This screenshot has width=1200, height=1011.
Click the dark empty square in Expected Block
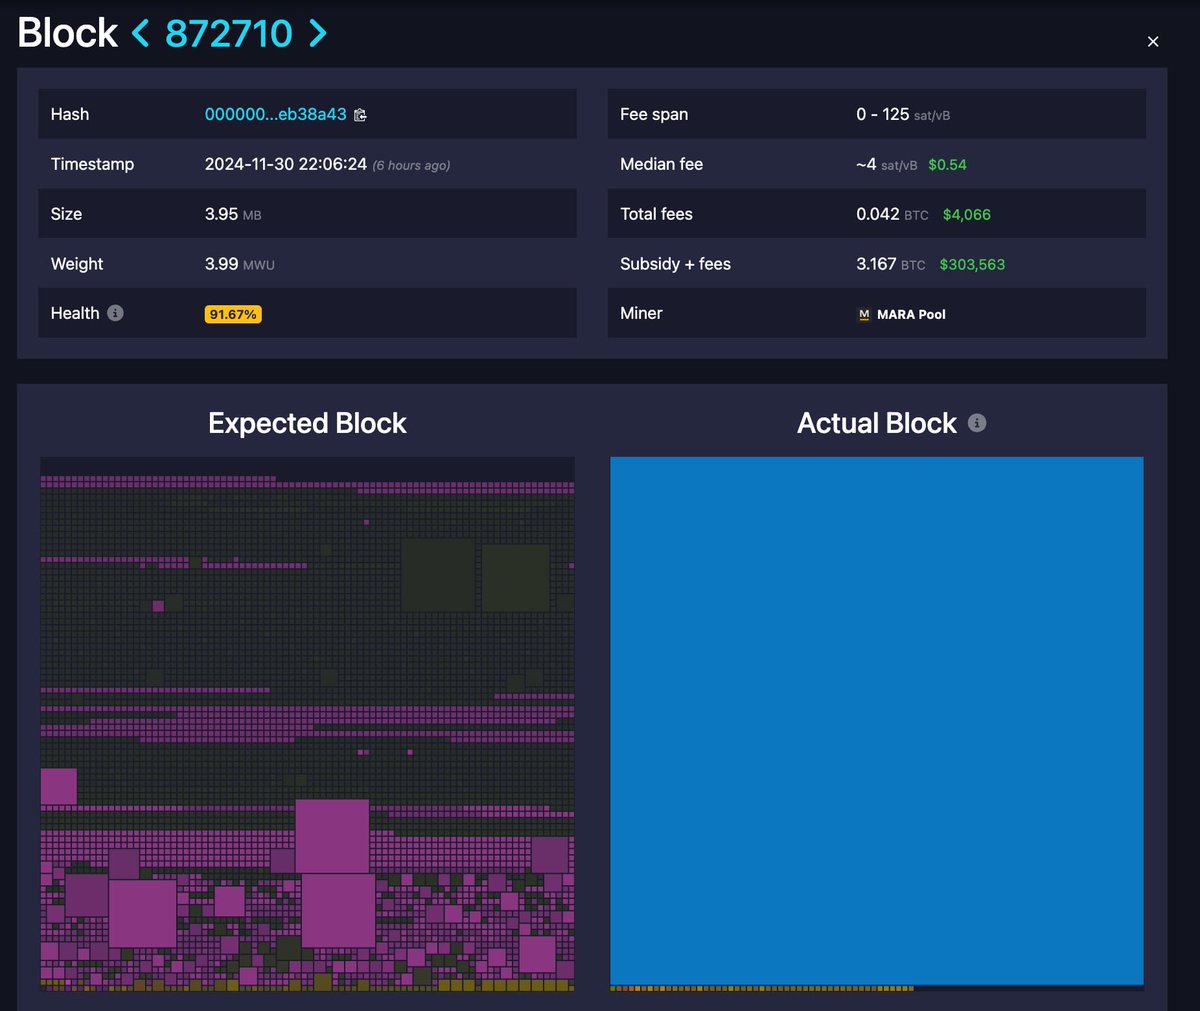click(438, 575)
